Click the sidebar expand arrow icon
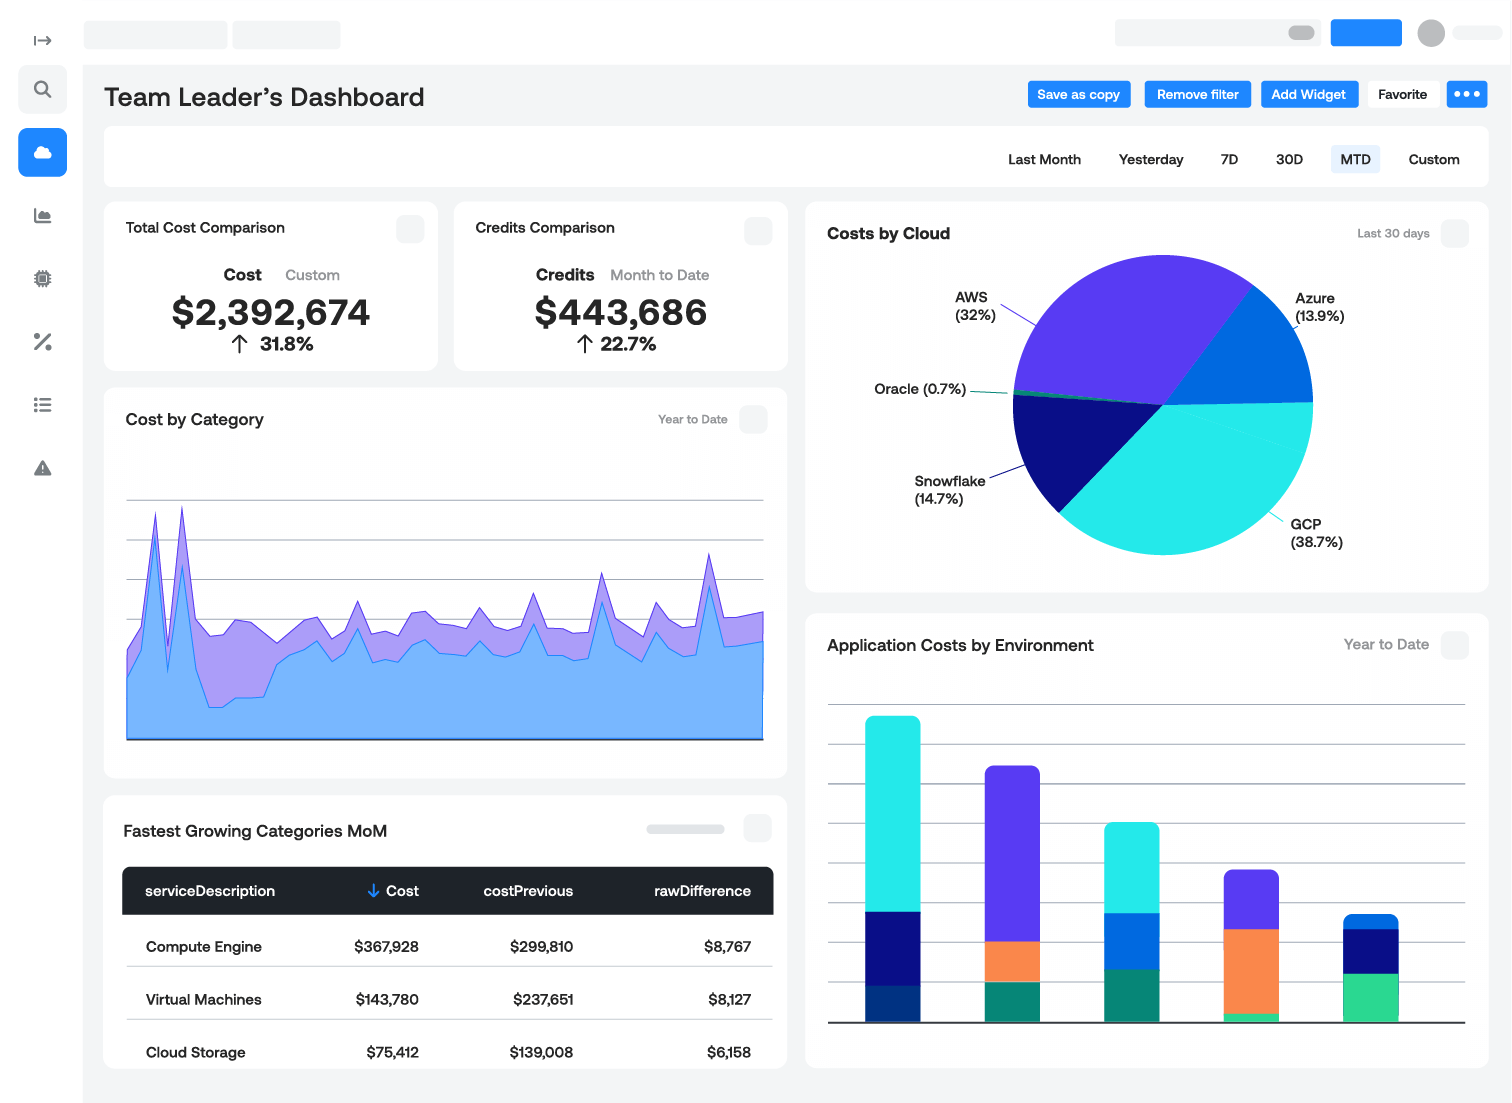 pyautogui.click(x=42, y=41)
